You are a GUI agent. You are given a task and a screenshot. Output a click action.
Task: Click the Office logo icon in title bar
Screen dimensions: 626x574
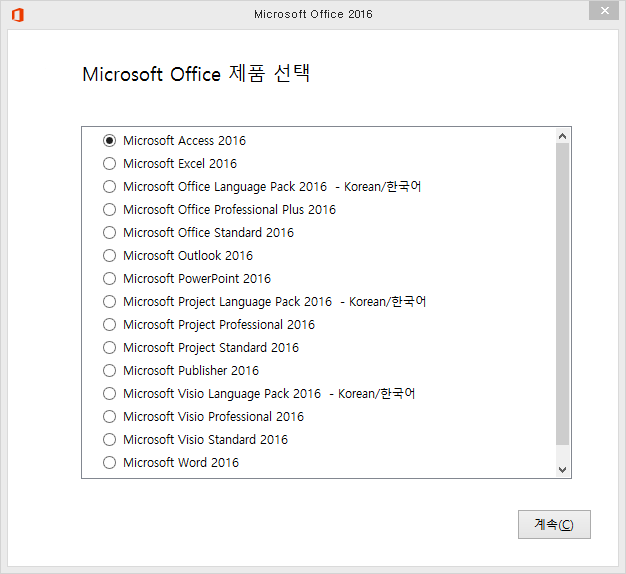pos(18,15)
